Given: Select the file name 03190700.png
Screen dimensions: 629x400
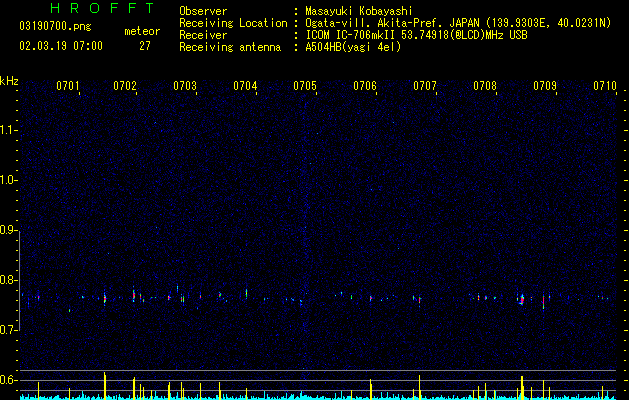Looking at the screenshot, I should [55, 27].
